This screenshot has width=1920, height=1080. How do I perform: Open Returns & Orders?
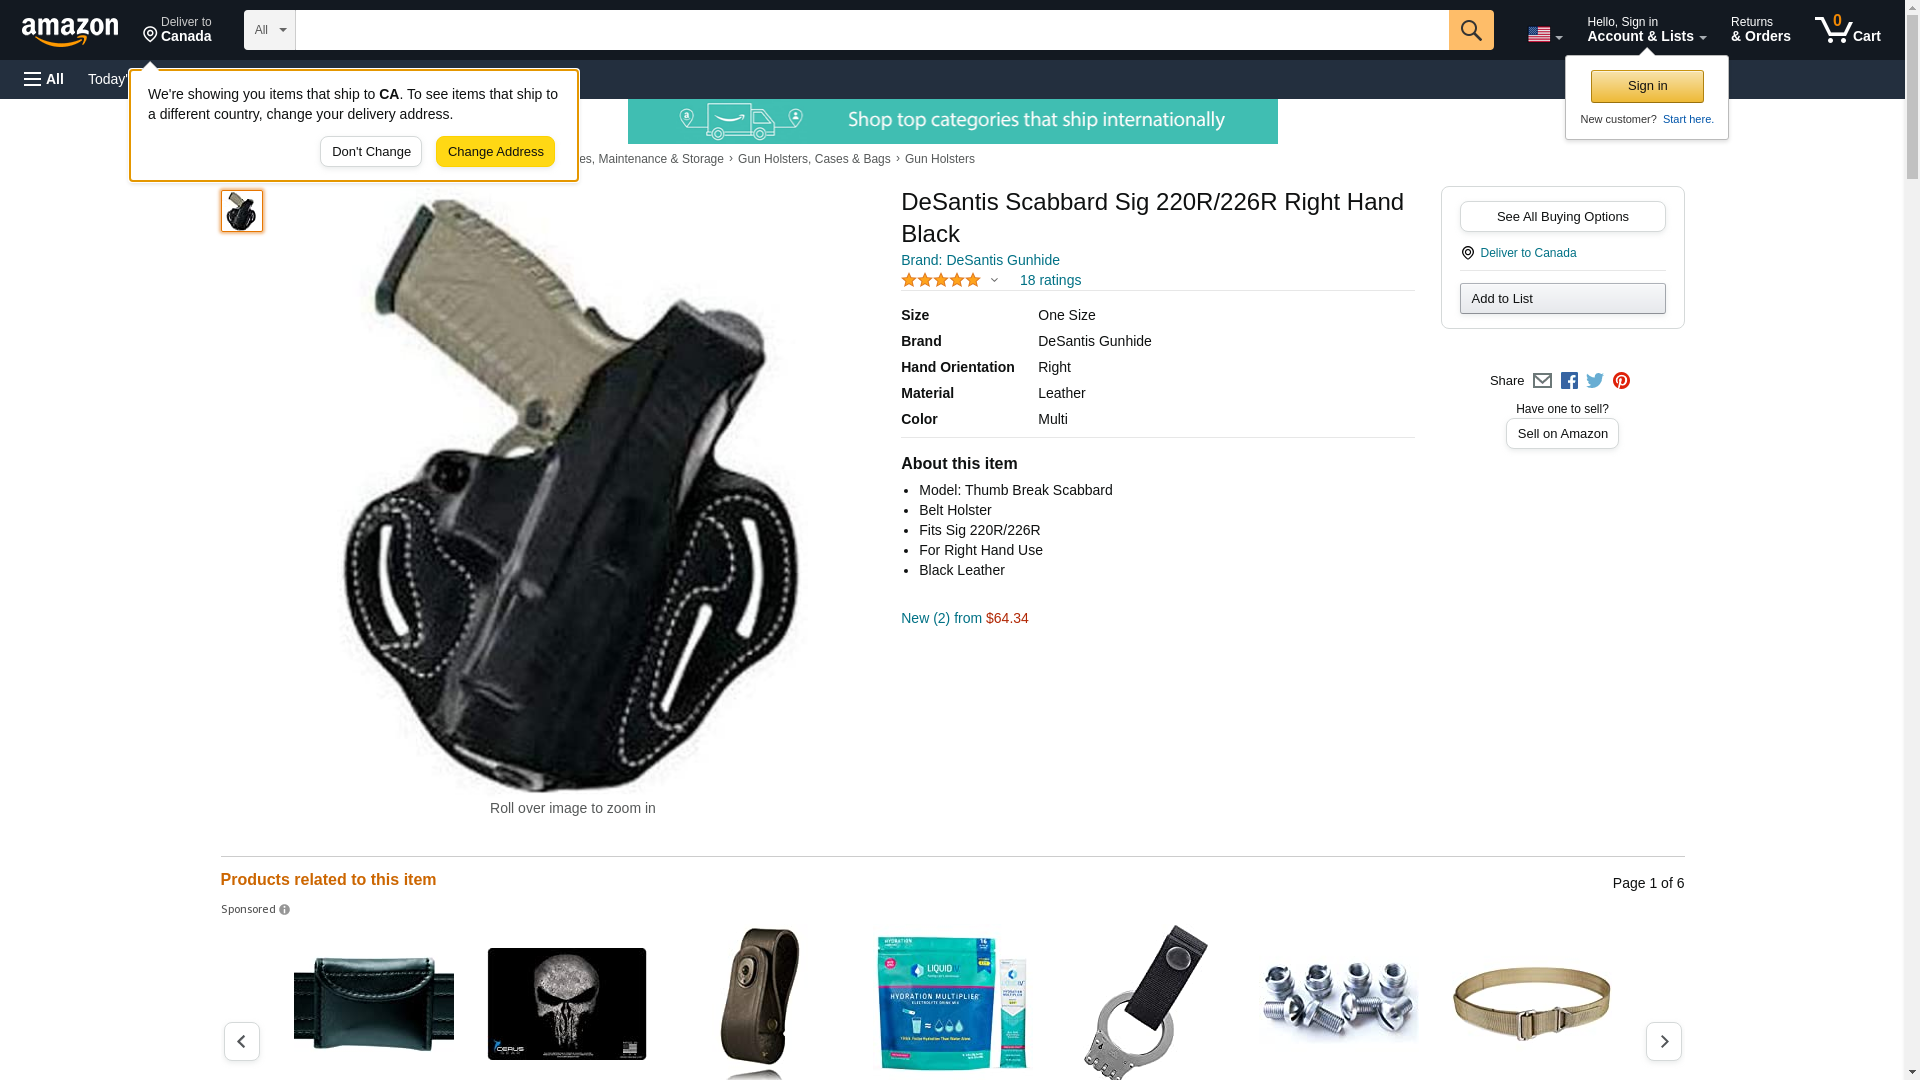[x=1760, y=30]
